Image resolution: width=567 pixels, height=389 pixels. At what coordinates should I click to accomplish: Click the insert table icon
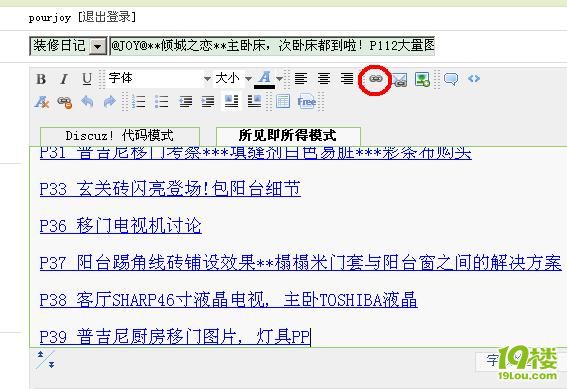click(x=283, y=102)
